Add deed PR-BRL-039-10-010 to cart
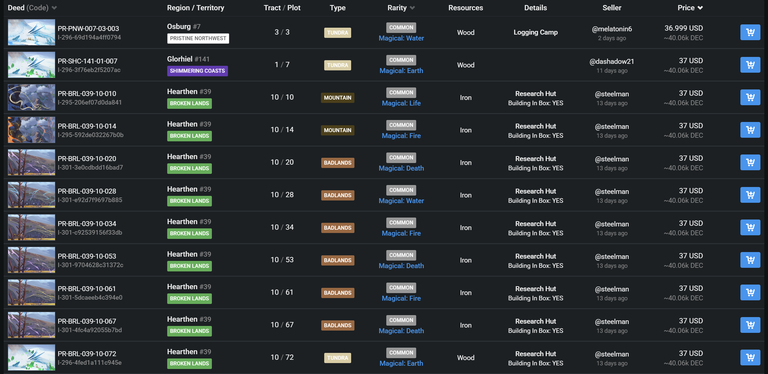768x374 pixels. click(750, 97)
